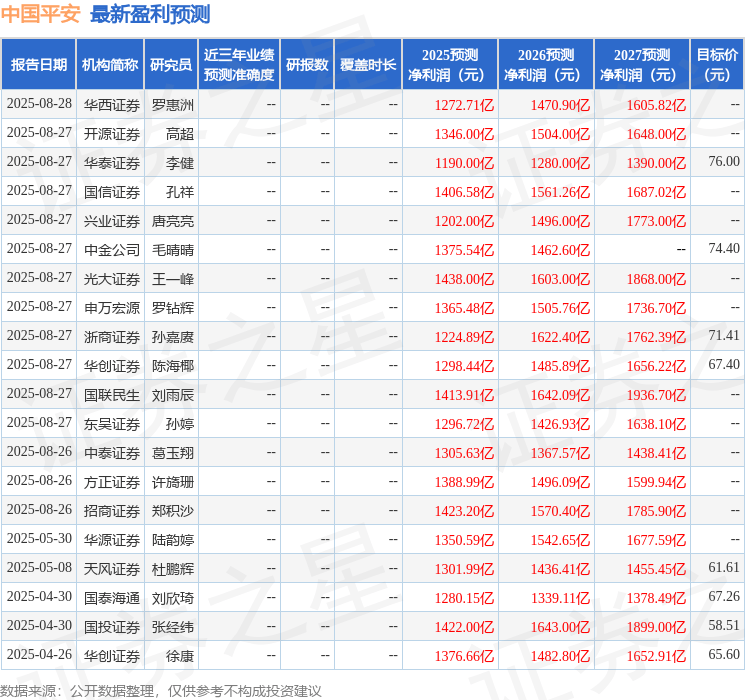Select the 机构简称 column header
Screen dimensions: 745x700
coord(110,65)
